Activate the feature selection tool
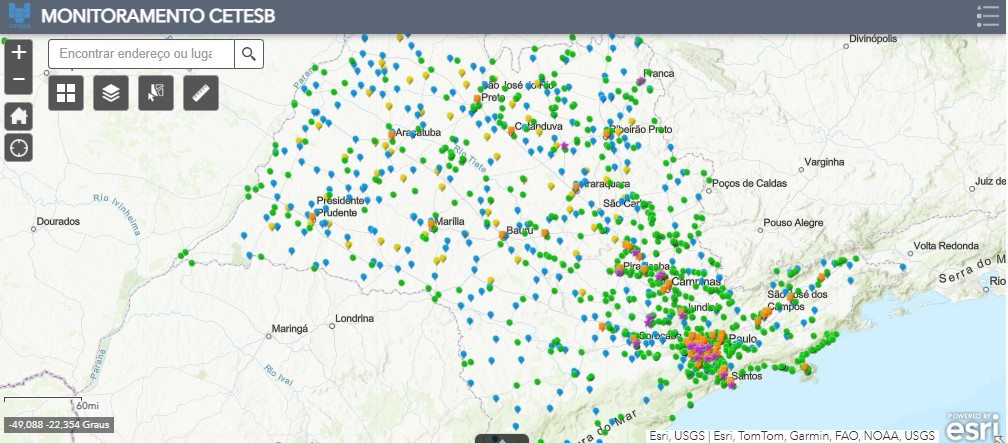This screenshot has height=443, width=1008. [x=156, y=93]
